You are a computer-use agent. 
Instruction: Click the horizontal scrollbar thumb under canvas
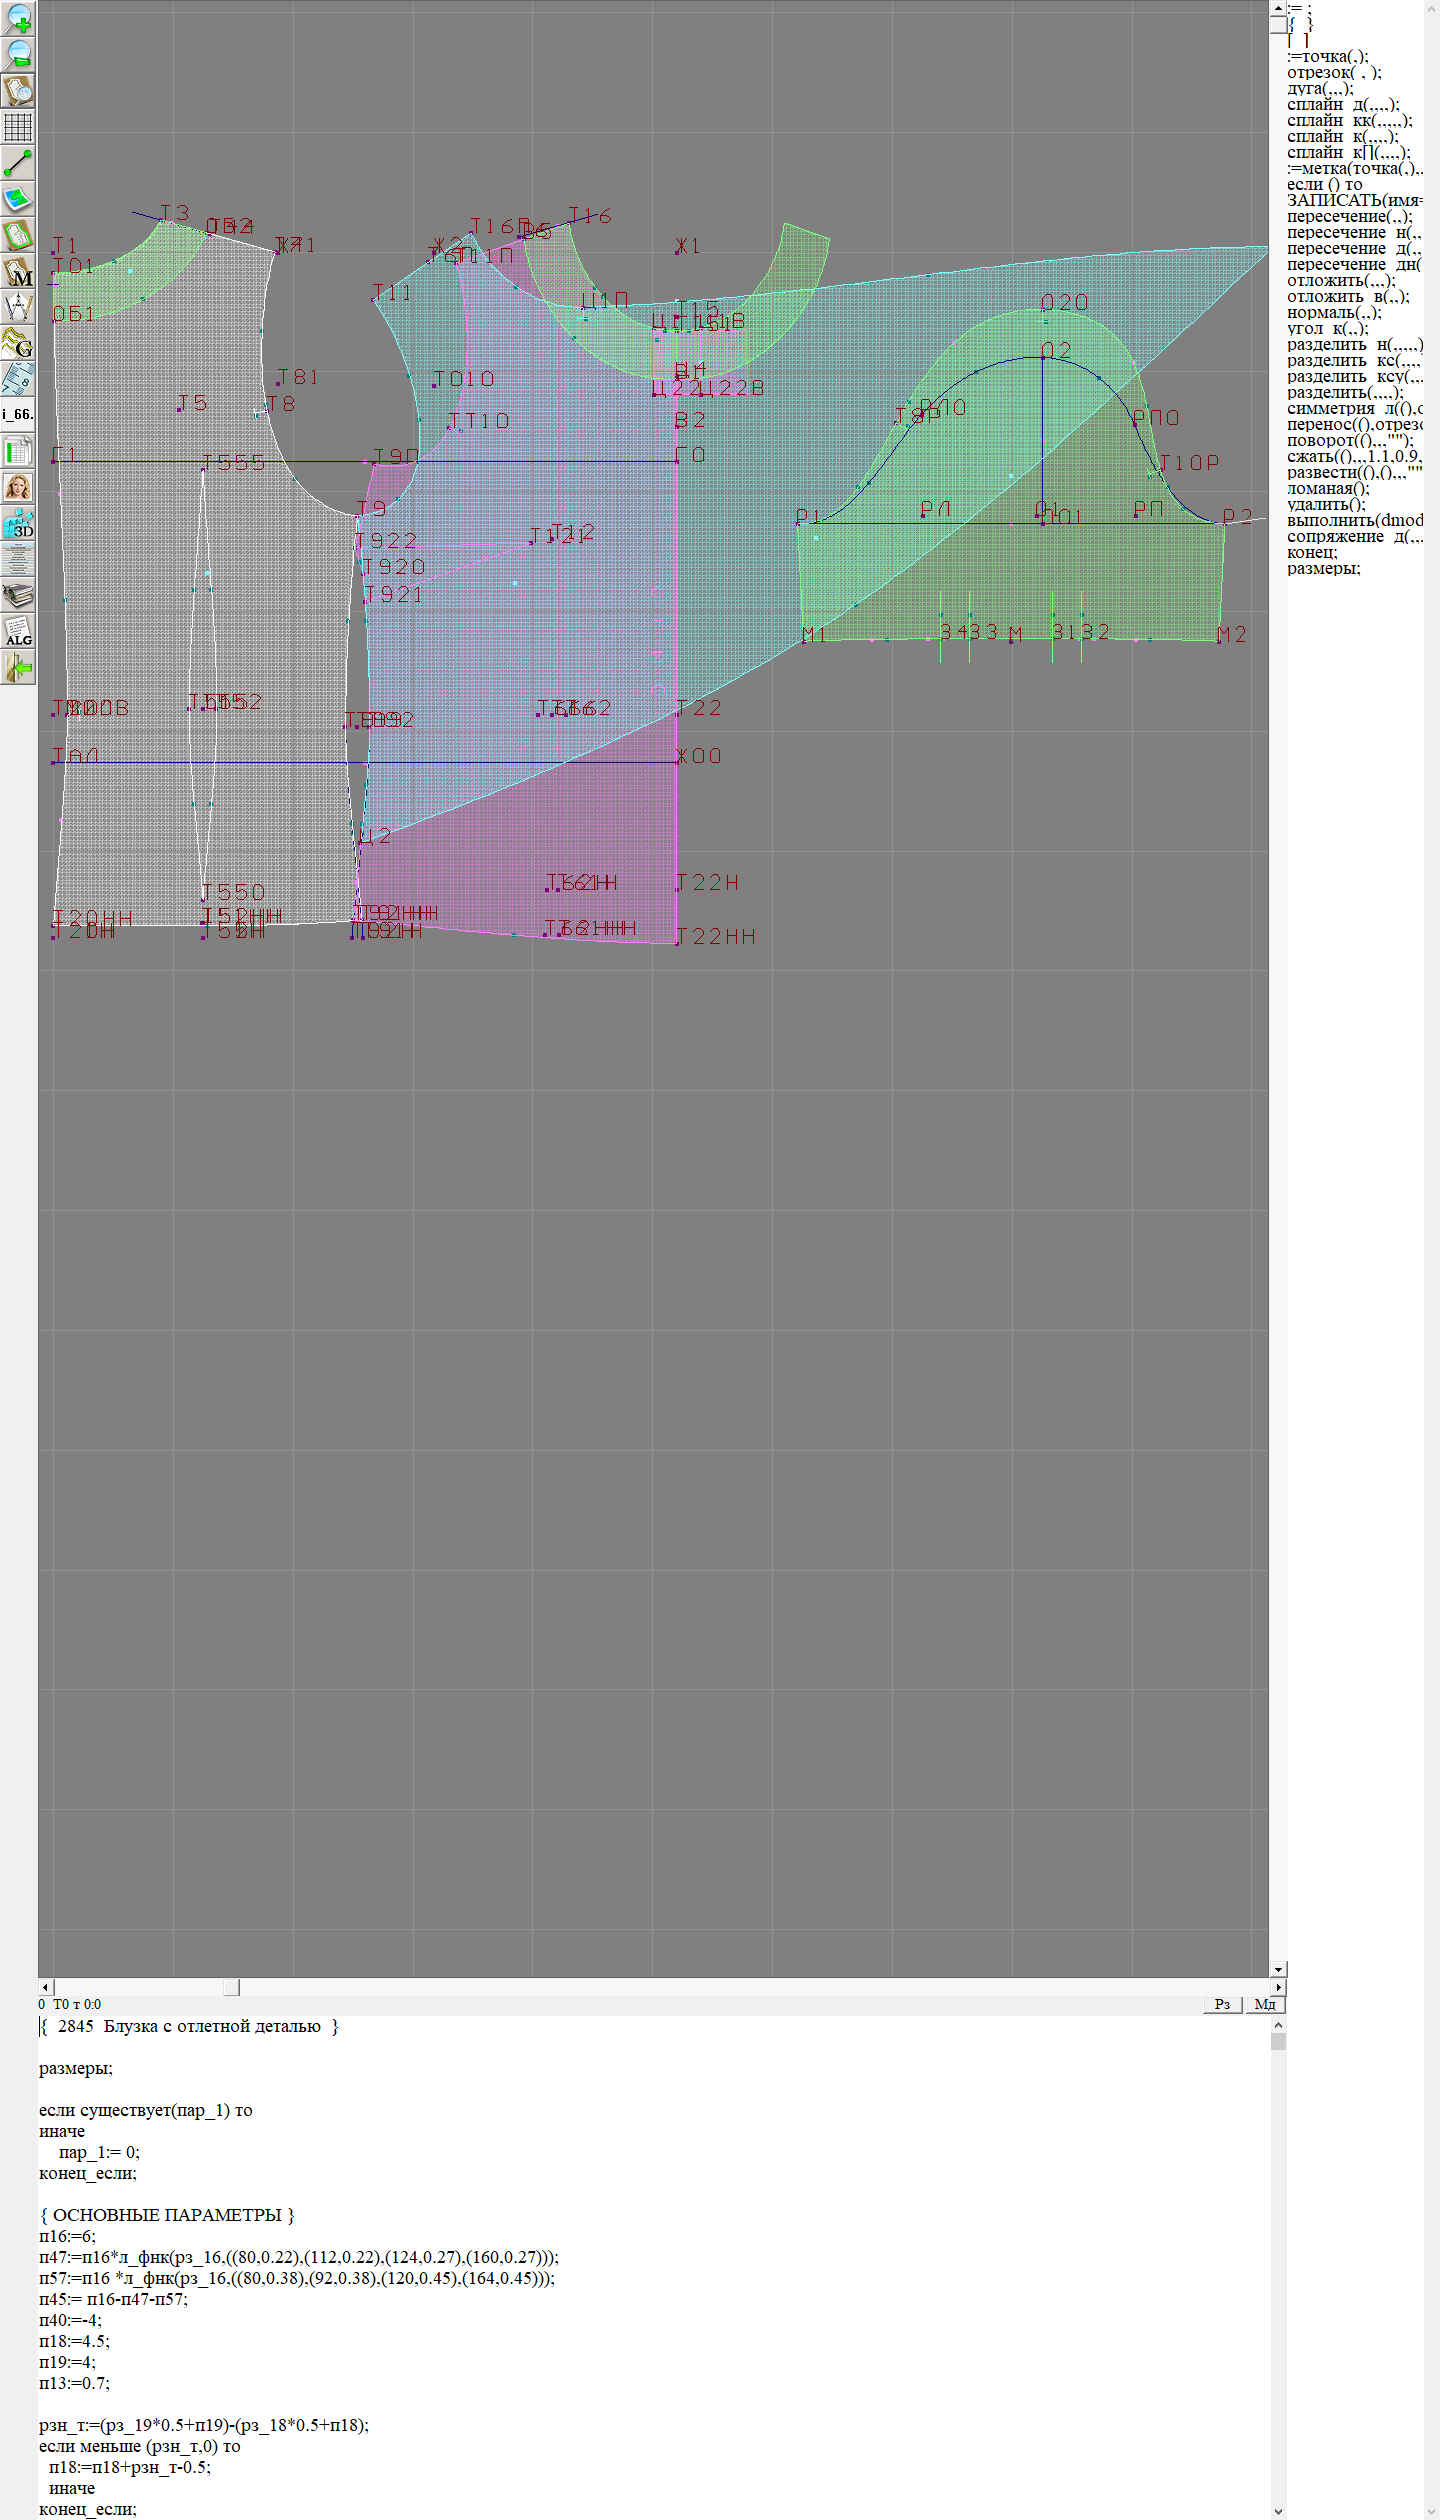[x=231, y=1987]
